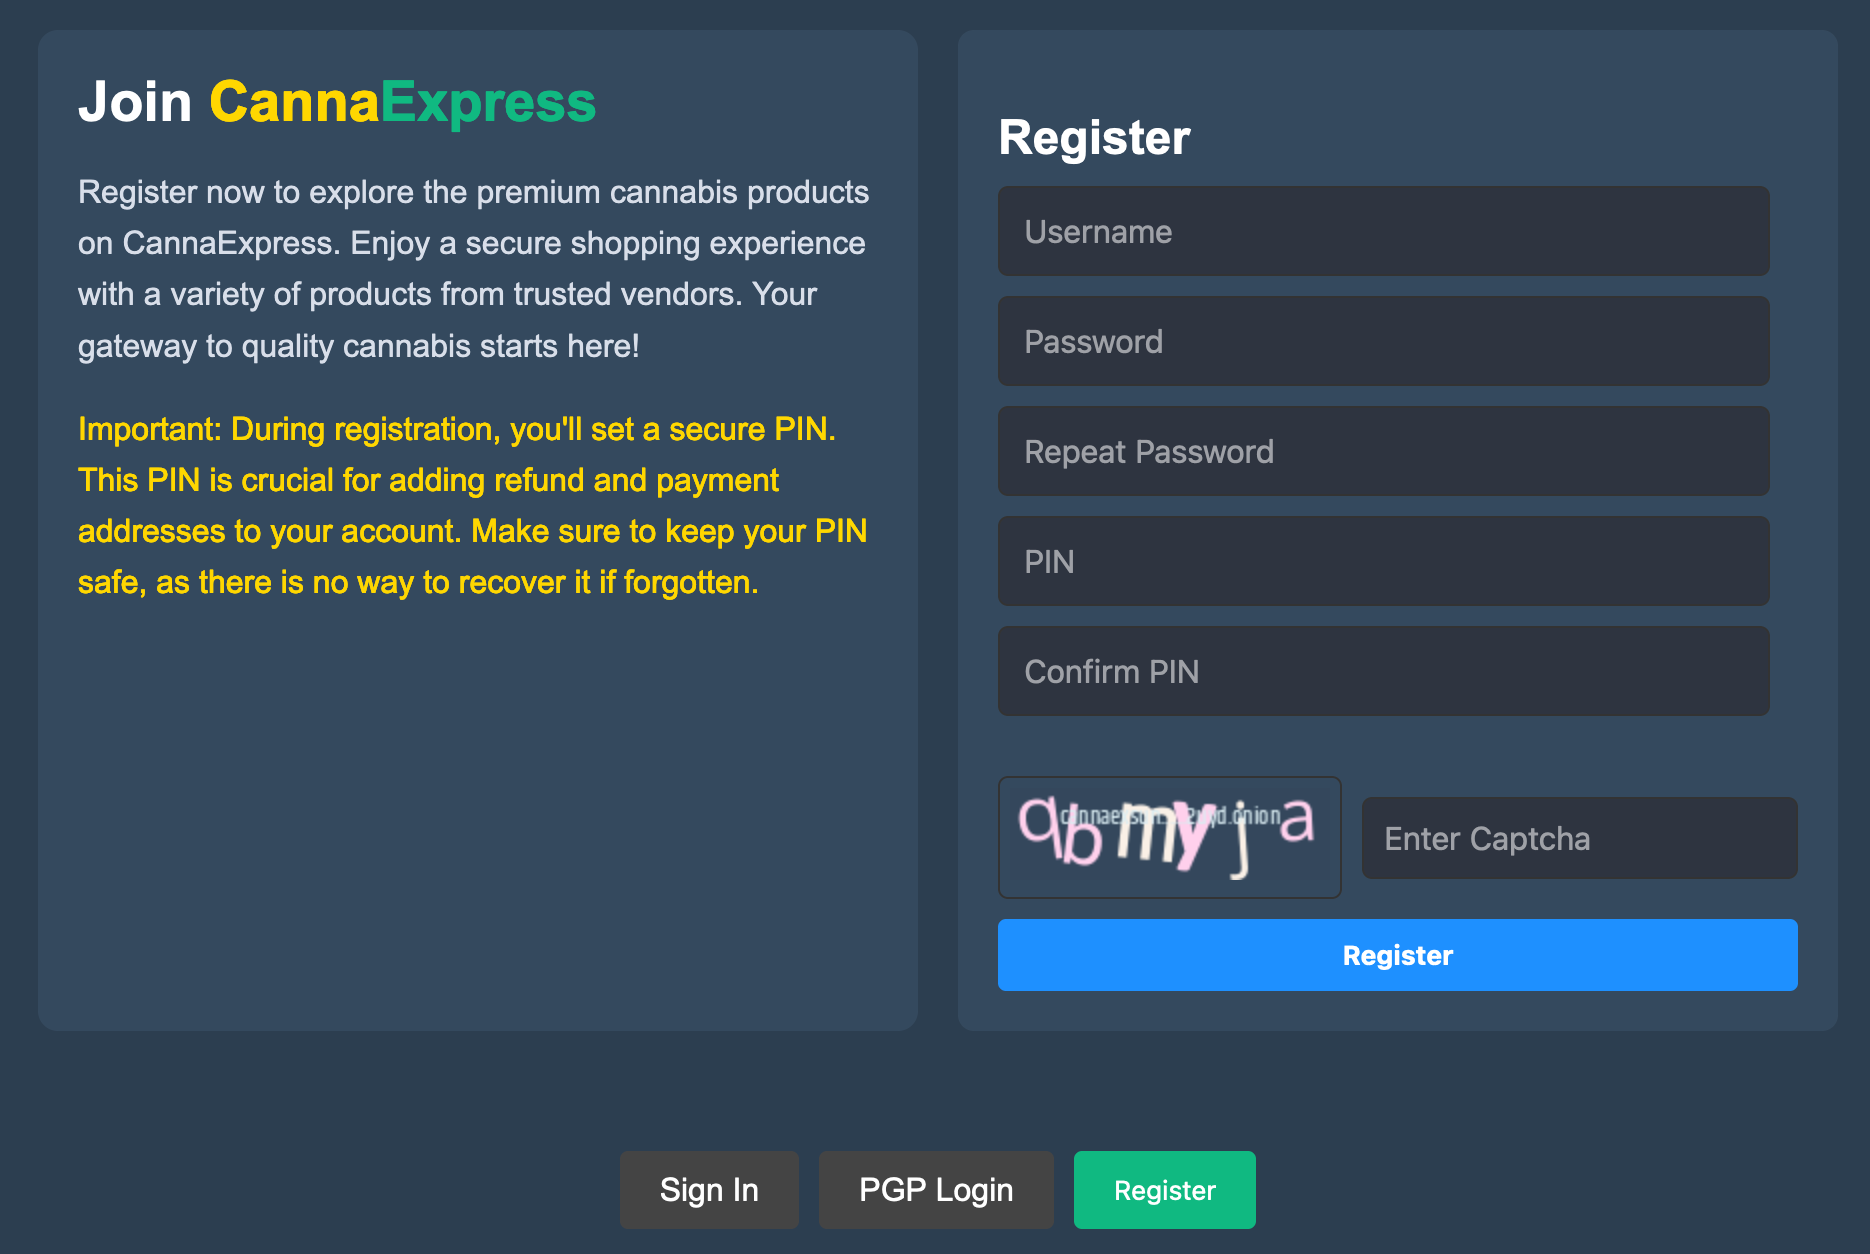Select the green Register tab at bottom
The image size is (1870, 1254).
coord(1164,1190)
